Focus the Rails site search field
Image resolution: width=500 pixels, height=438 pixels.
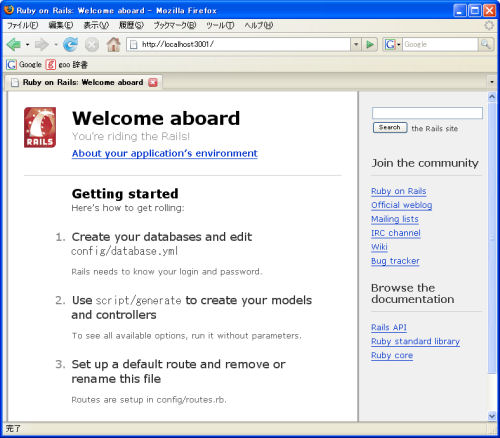pos(427,113)
